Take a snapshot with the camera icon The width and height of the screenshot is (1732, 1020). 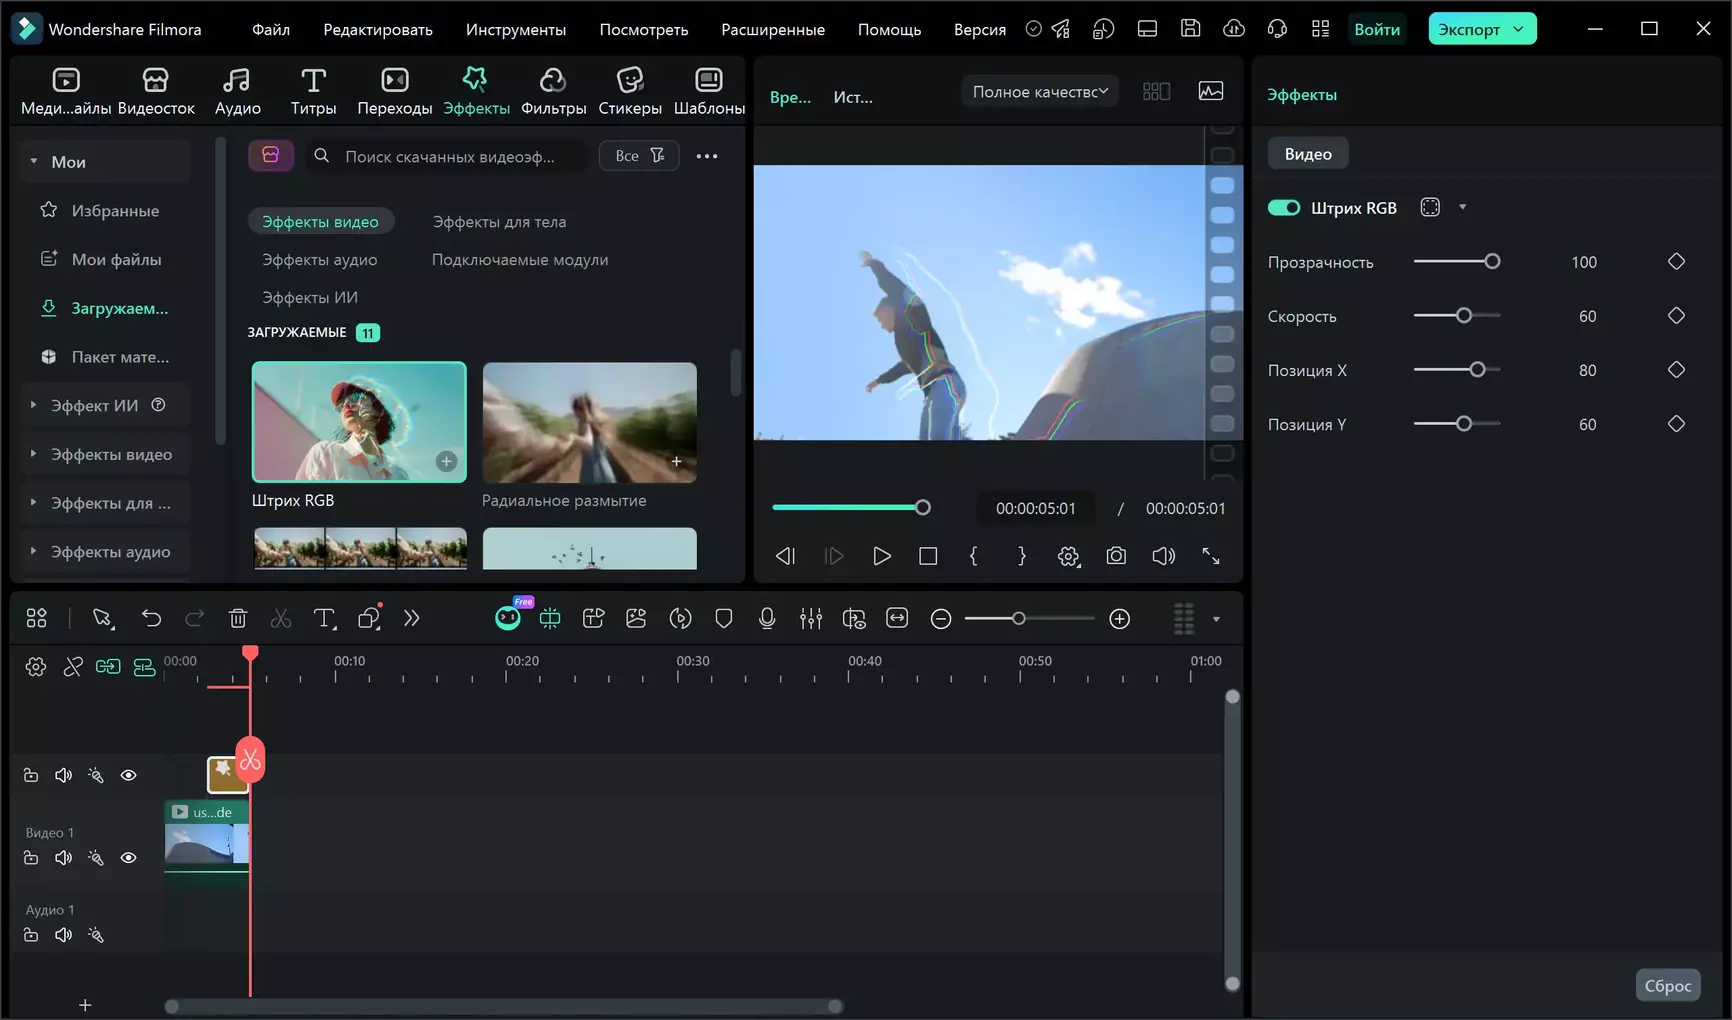[1116, 556]
